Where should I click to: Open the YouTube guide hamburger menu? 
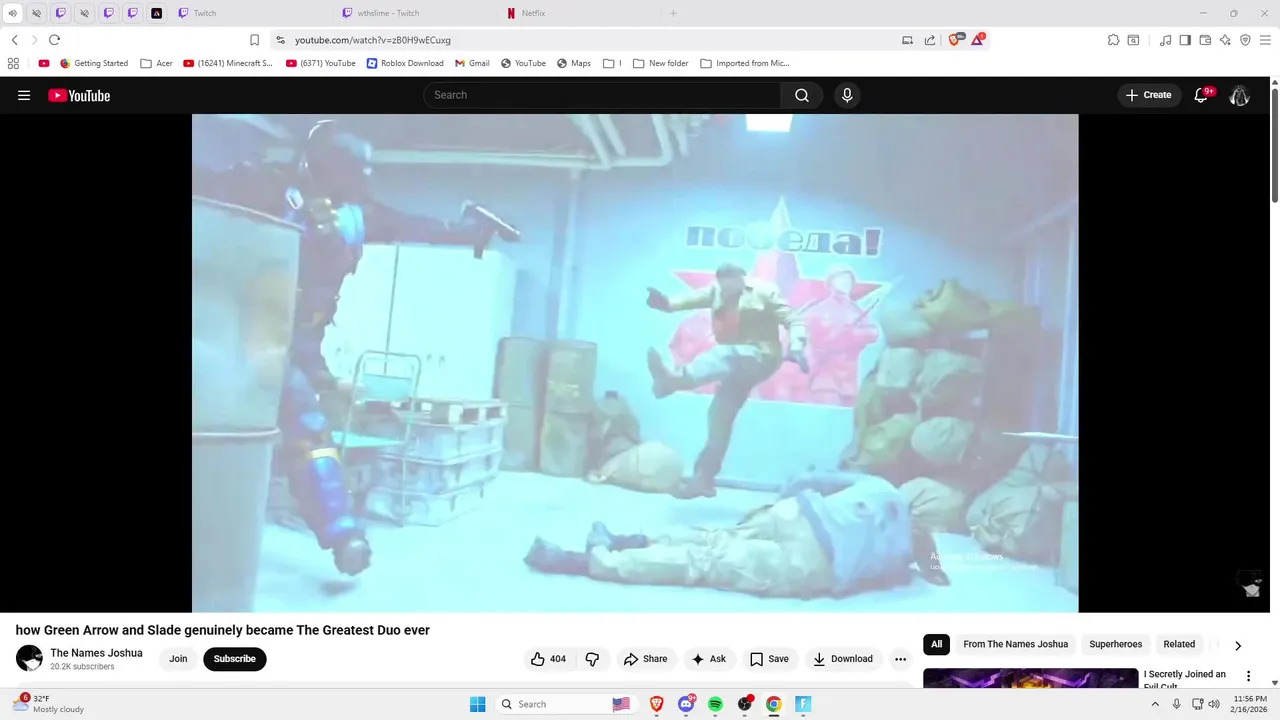pos(24,95)
